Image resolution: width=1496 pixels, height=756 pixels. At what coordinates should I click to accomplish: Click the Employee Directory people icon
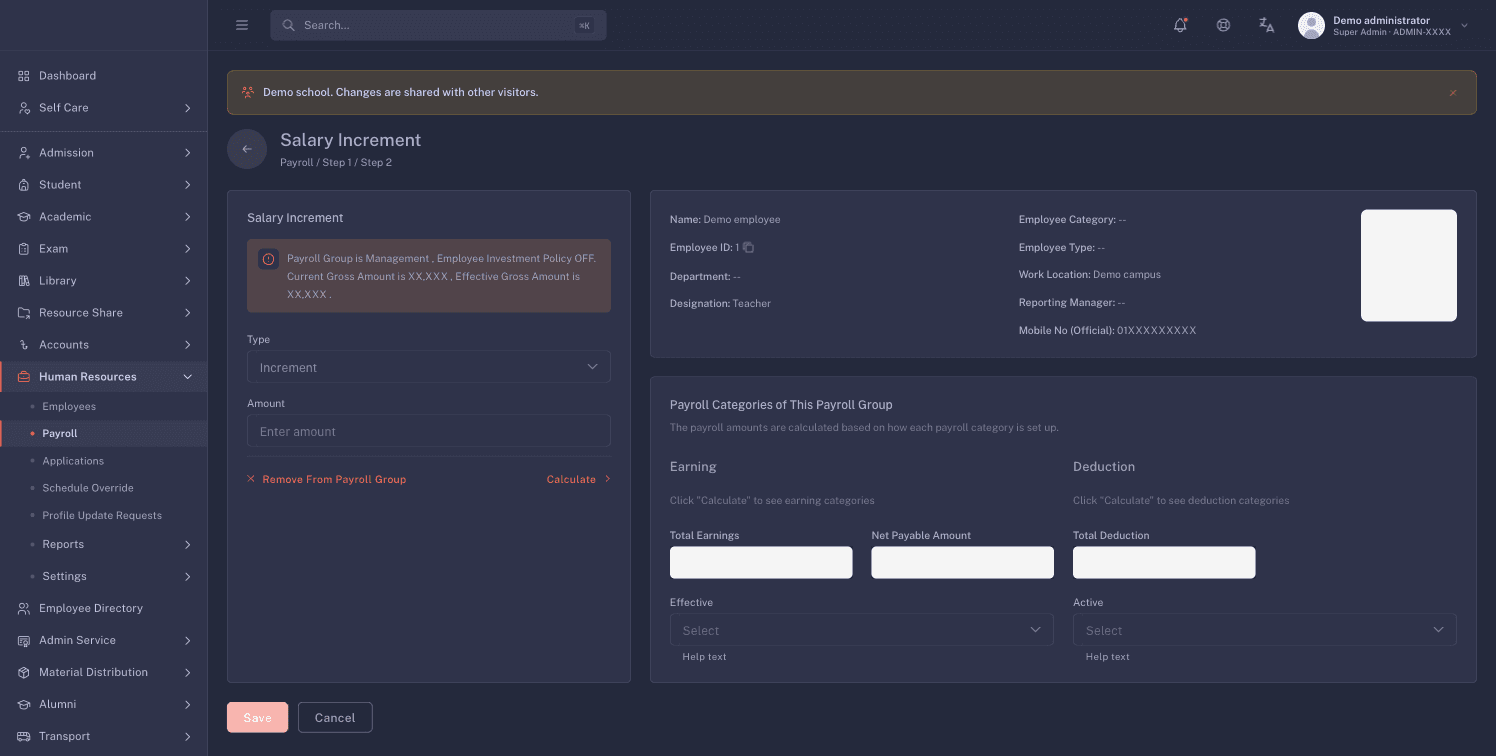[24, 608]
